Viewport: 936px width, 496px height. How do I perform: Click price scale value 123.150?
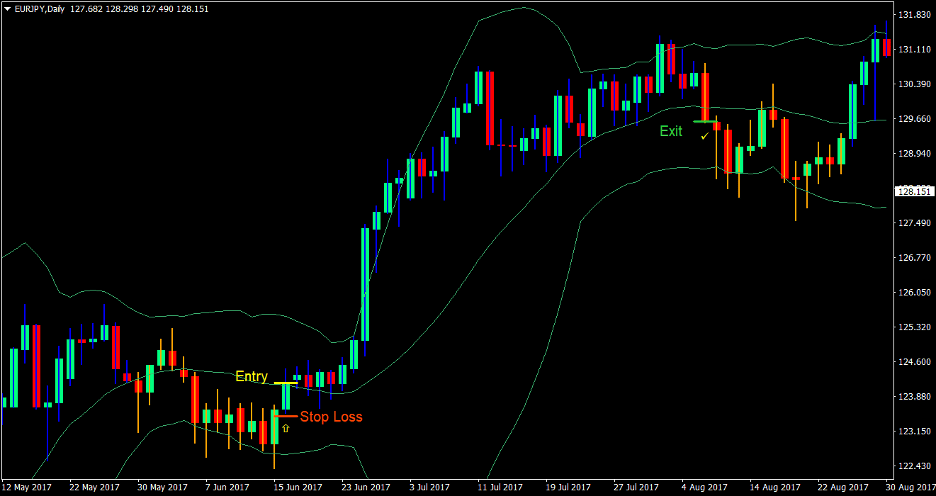click(x=914, y=431)
